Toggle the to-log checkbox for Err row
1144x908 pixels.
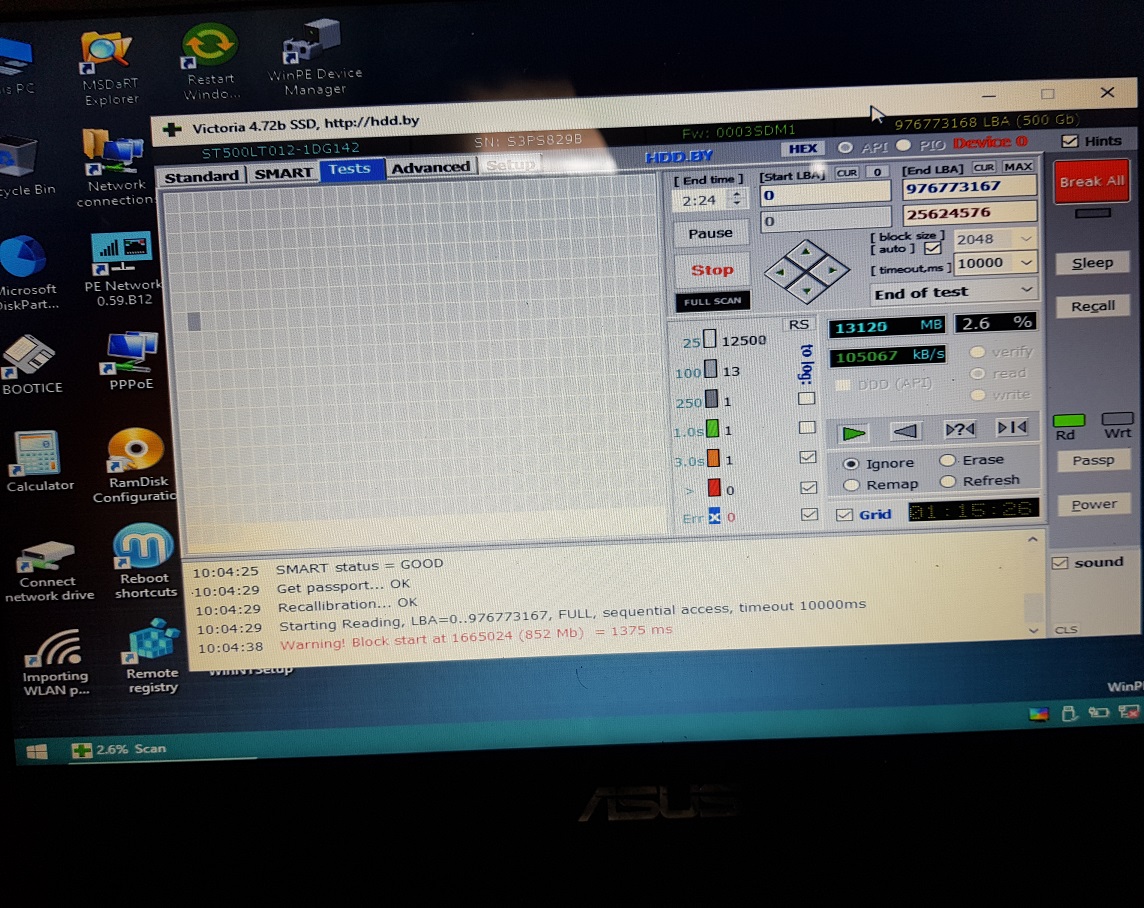(x=808, y=515)
